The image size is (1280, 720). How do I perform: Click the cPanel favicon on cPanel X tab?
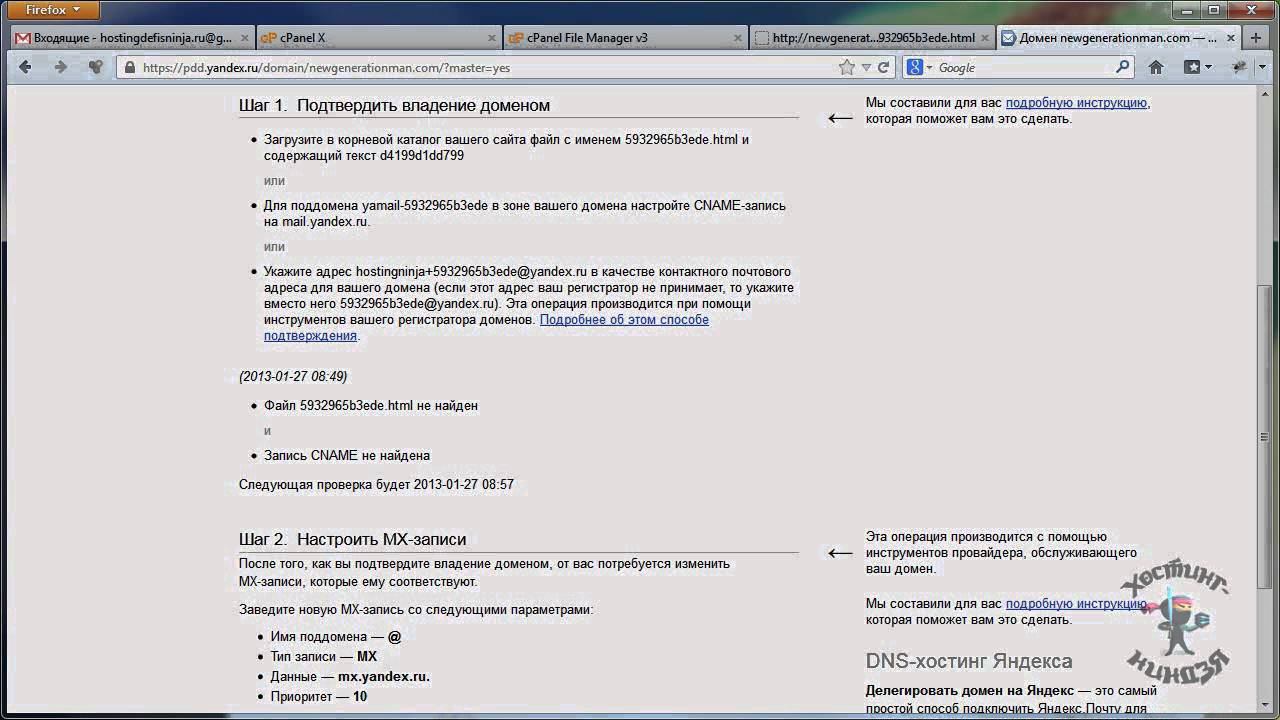pos(269,38)
